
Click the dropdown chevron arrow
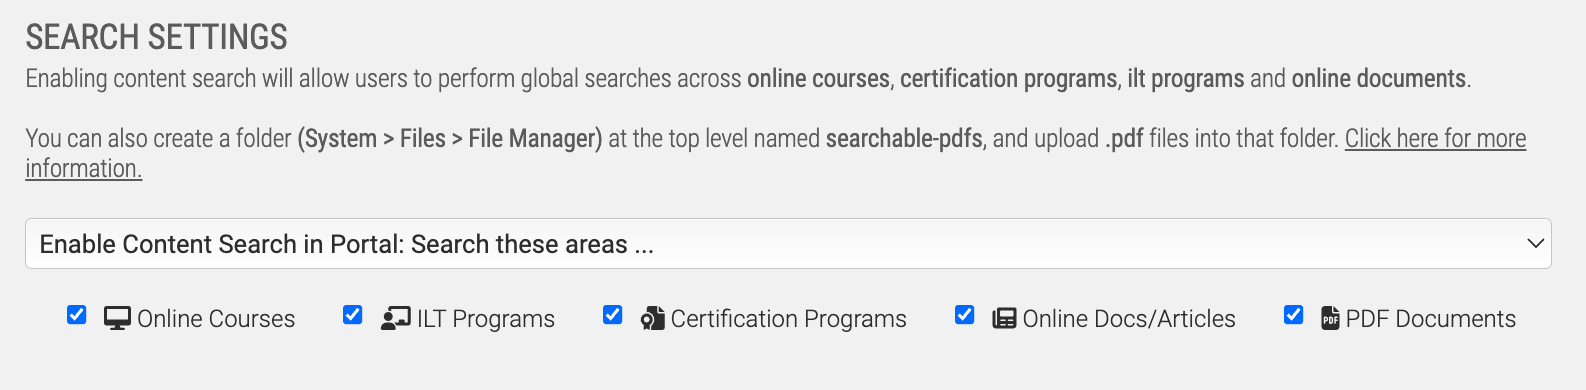click(1535, 244)
